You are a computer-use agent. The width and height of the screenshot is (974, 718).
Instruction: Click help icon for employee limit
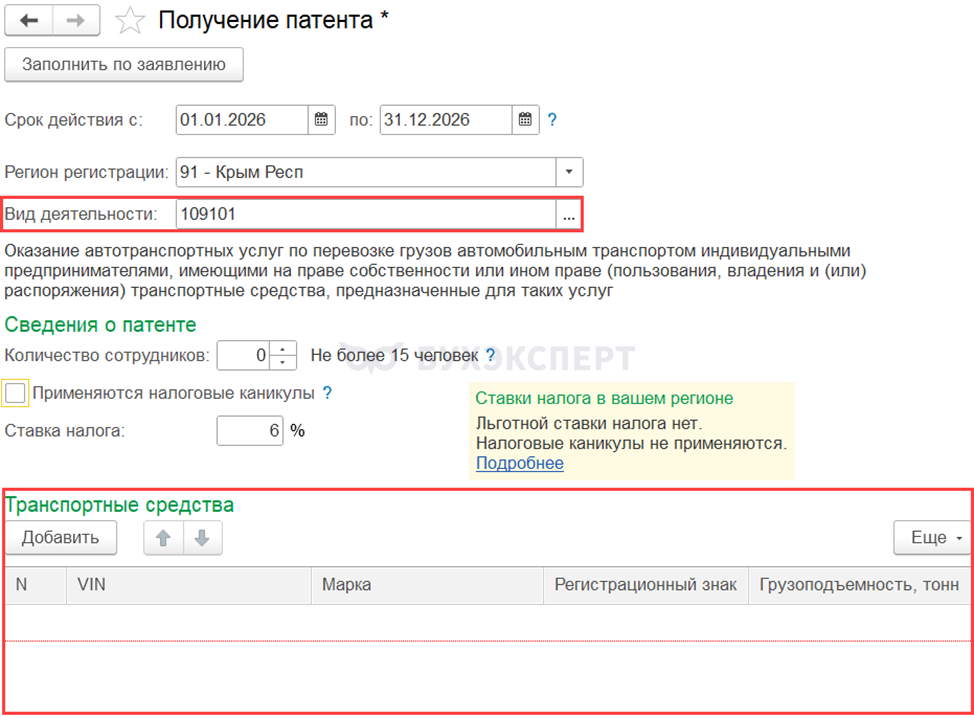(x=490, y=355)
